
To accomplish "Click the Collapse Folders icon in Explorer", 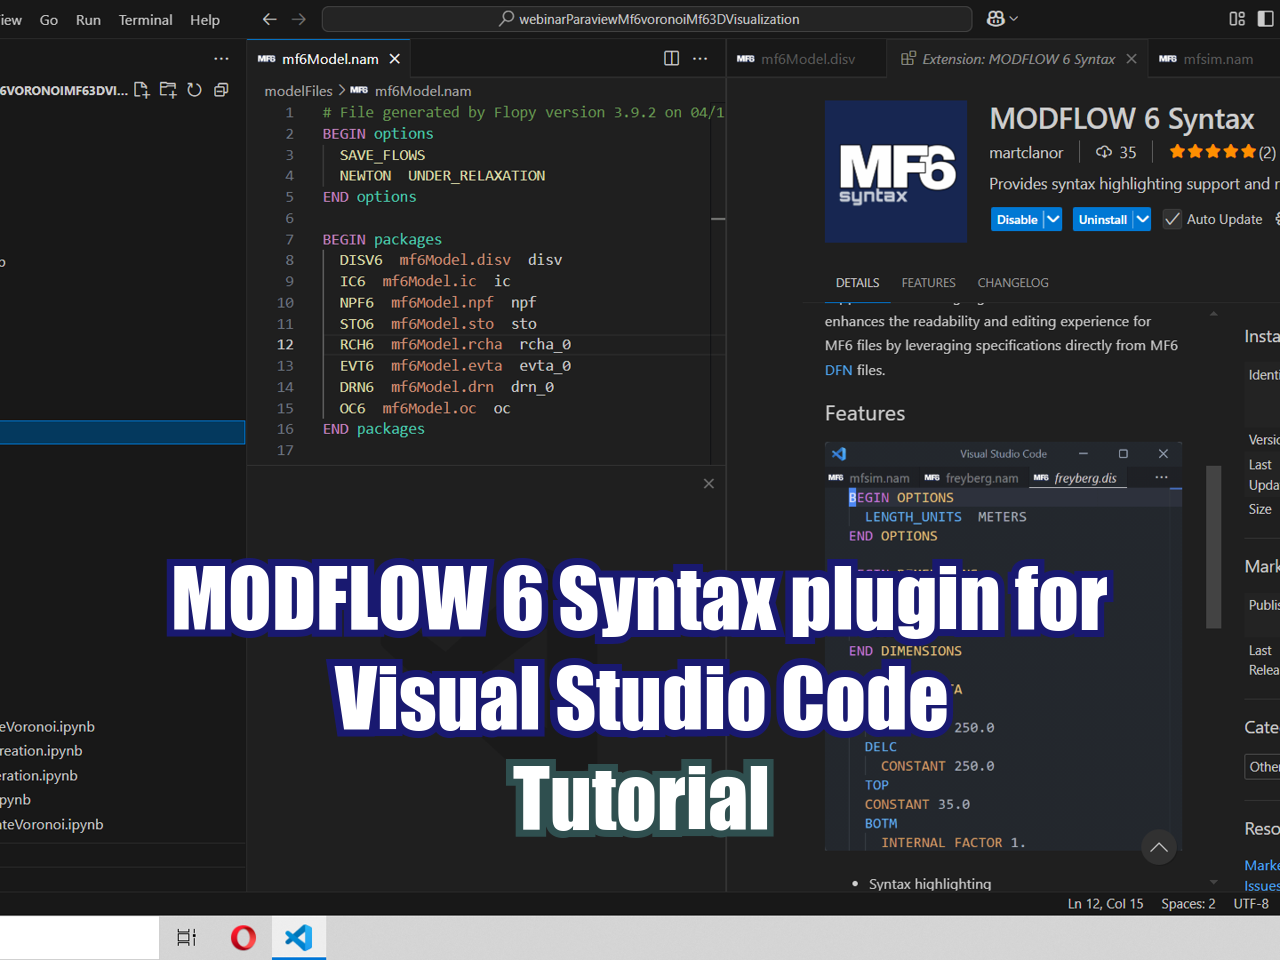I will tap(220, 89).
